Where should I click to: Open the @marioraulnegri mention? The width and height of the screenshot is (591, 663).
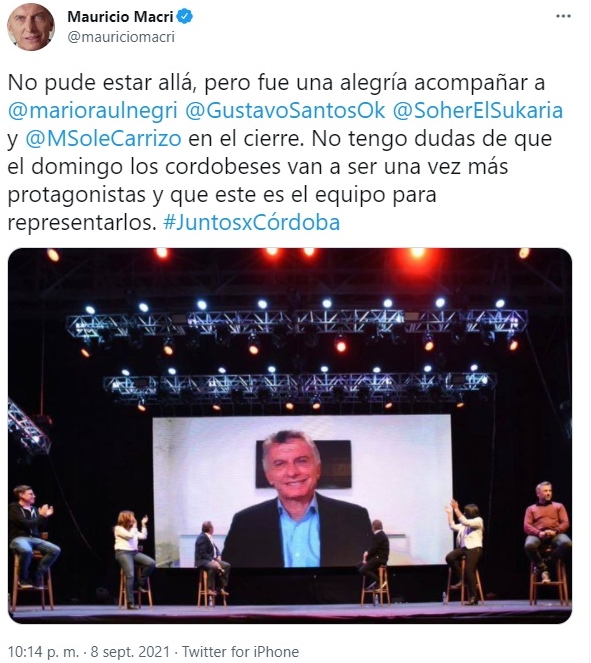93,111
